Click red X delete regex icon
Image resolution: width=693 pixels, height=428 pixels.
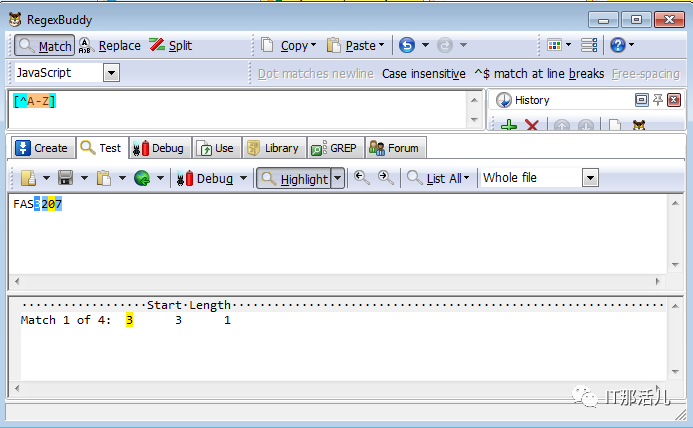tap(532, 126)
